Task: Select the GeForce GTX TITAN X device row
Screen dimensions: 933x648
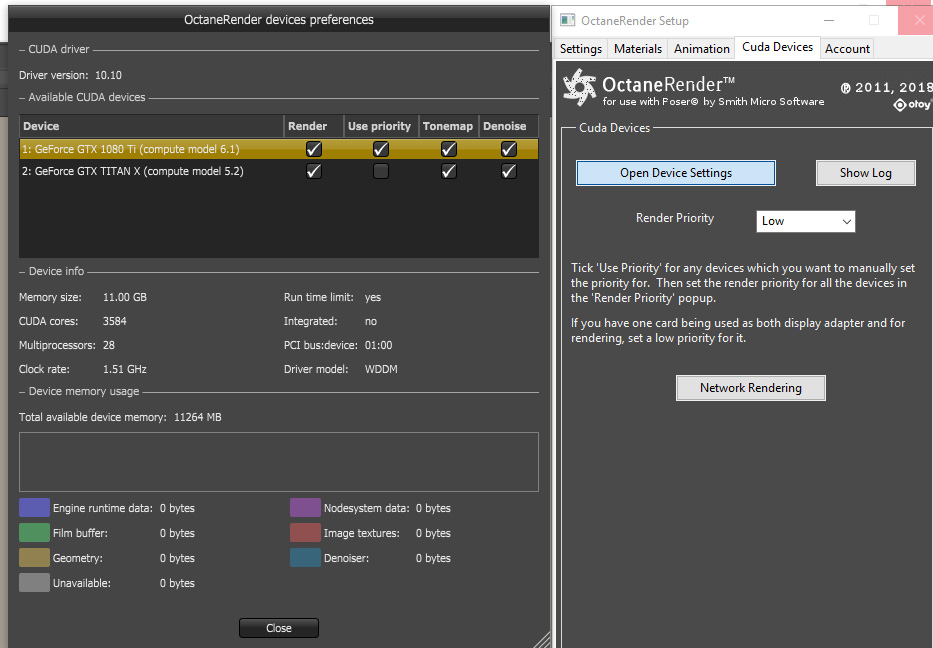Action: click(x=278, y=171)
